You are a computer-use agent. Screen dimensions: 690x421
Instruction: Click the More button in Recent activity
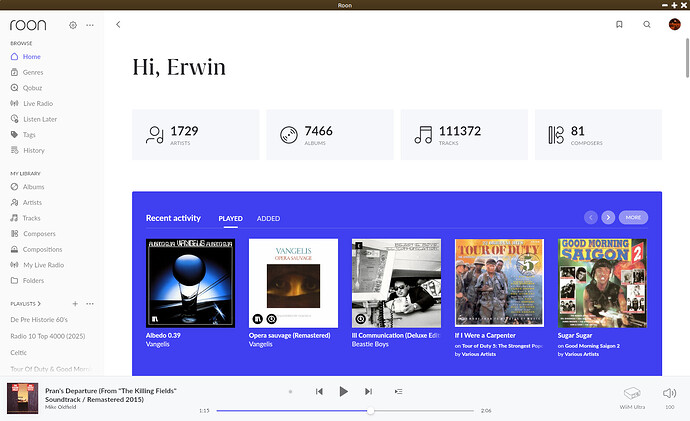coord(633,217)
